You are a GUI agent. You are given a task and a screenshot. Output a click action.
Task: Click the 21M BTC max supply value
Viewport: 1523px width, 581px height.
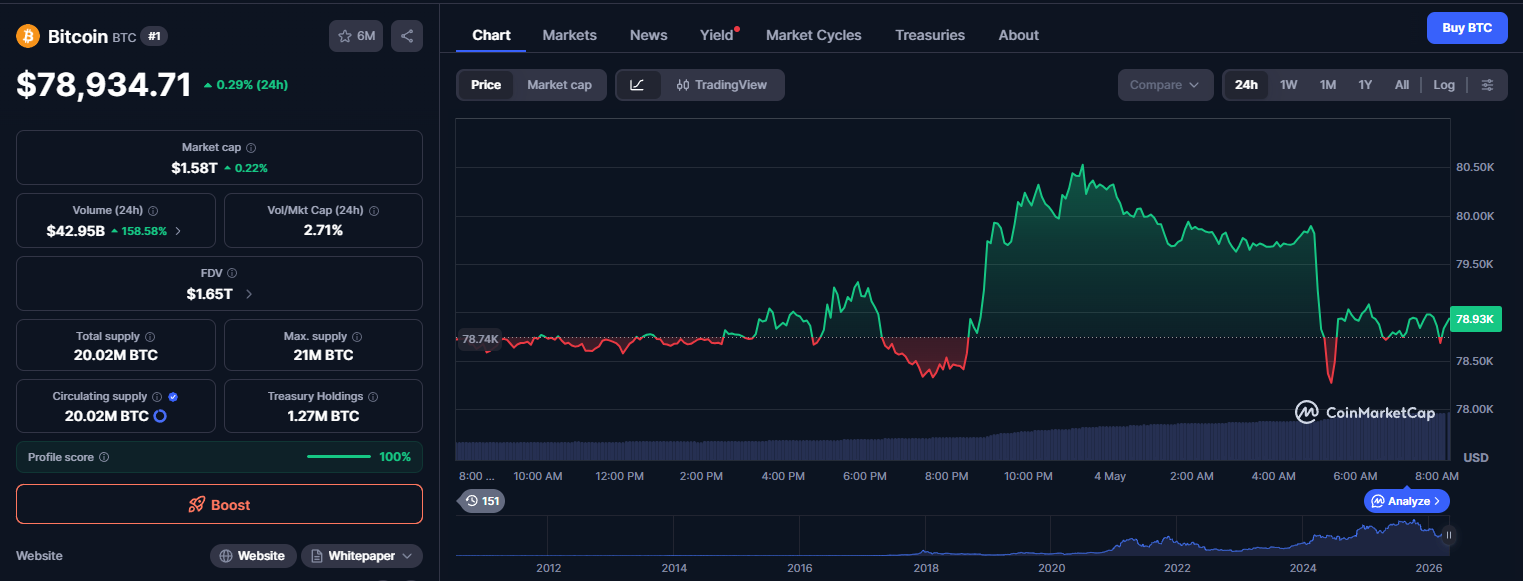point(323,355)
